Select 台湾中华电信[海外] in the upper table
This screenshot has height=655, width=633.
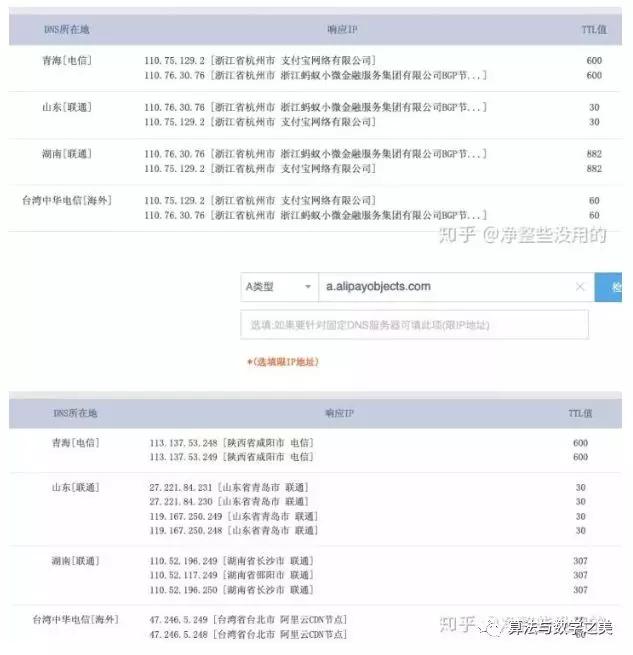[67, 201]
